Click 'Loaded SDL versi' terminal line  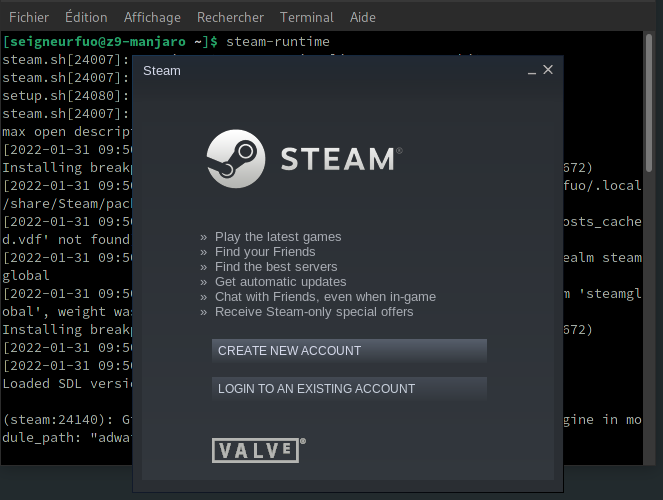tap(68, 383)
